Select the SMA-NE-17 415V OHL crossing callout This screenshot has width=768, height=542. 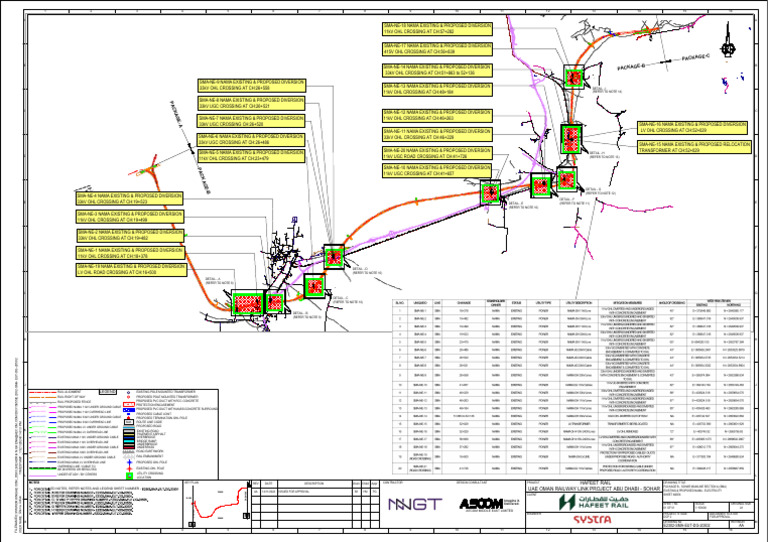tap(437, 48)
